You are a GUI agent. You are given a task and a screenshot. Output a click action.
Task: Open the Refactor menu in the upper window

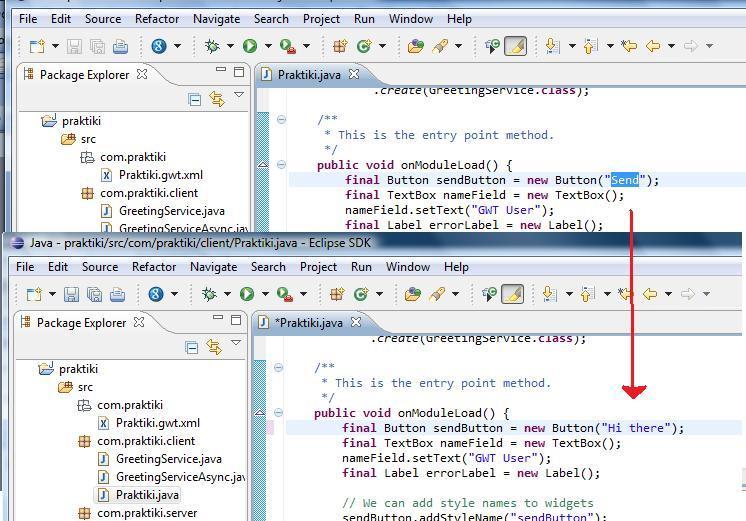click(157, 19)
